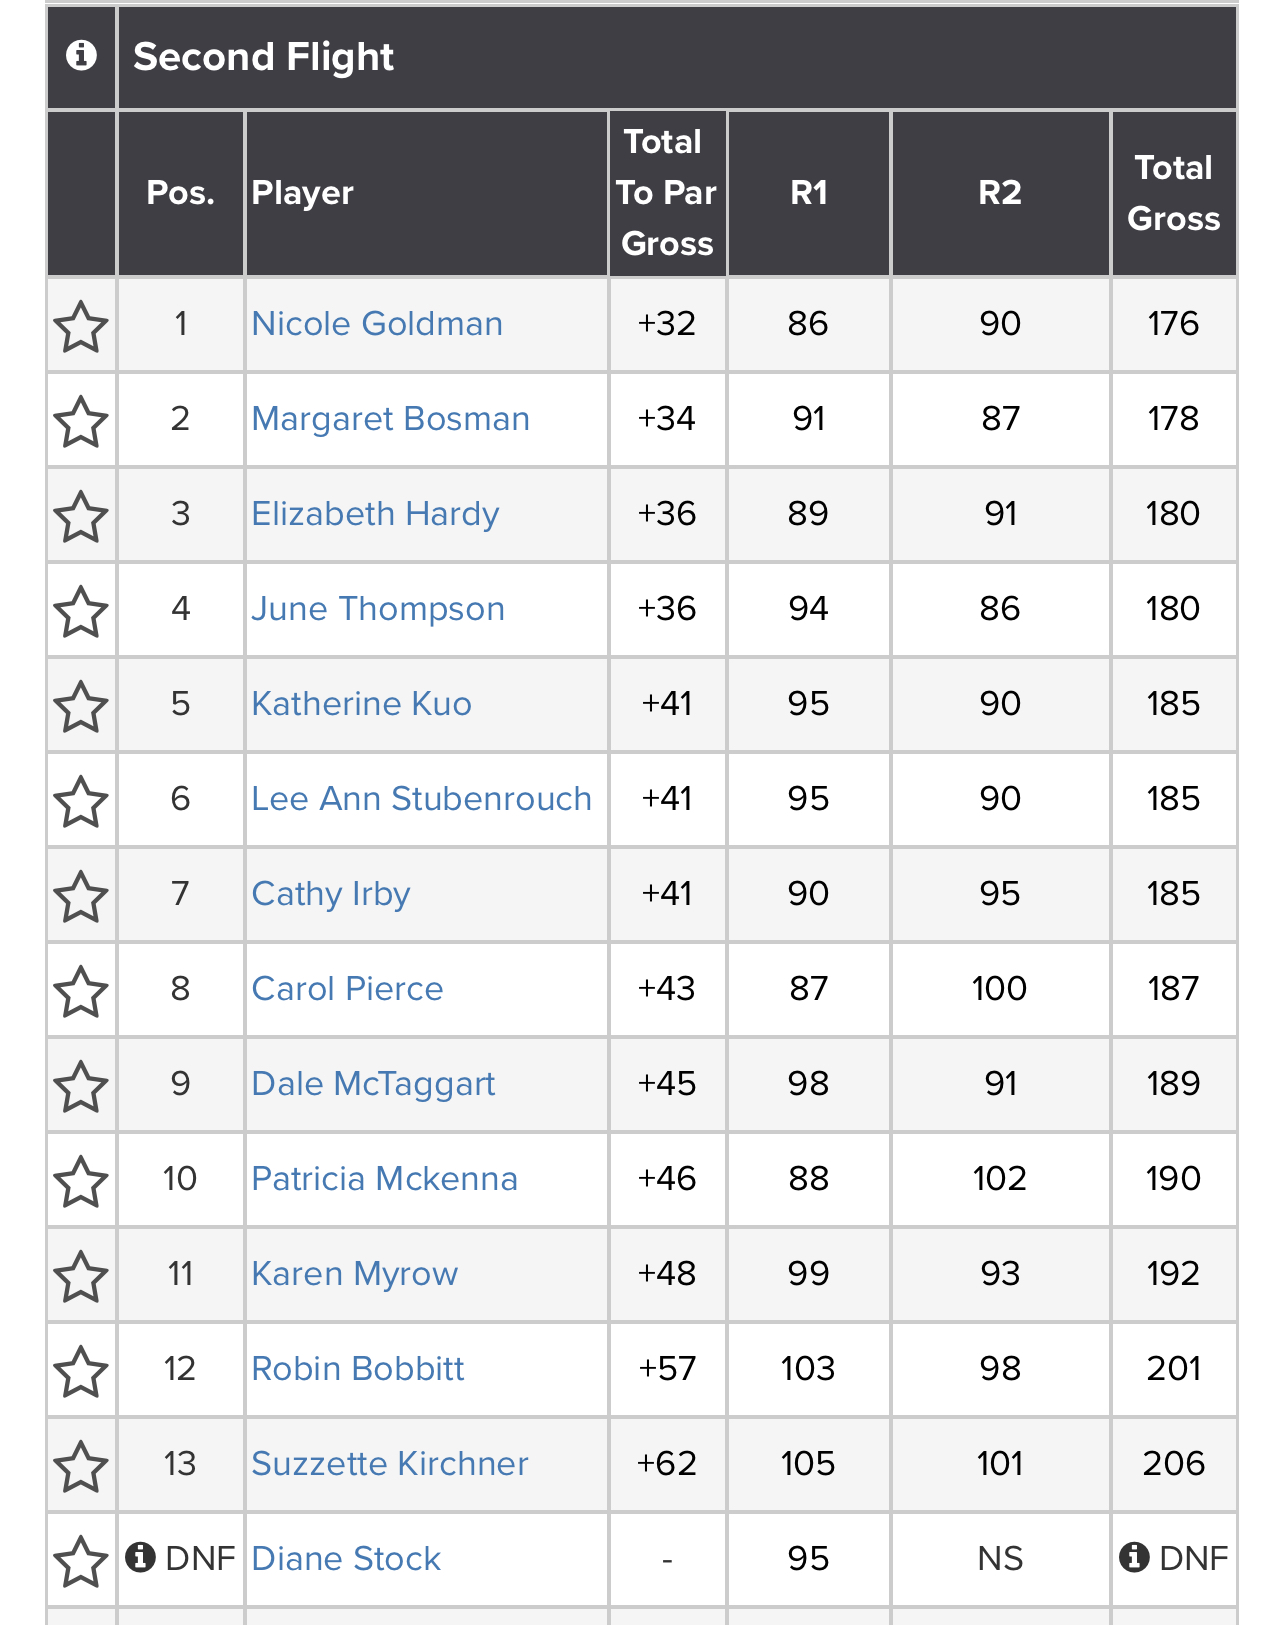Click the Second Flight info icon
The width and height of the screenshot is (1284, 1625).
81,56
